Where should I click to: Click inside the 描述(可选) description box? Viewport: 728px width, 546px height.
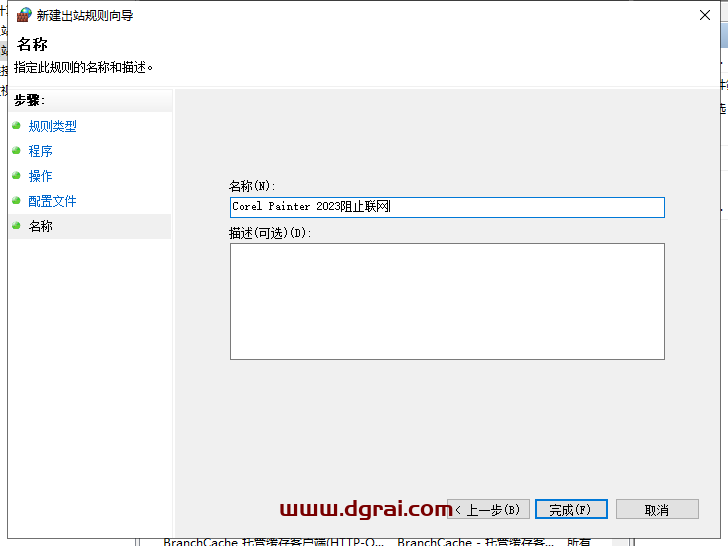point(447,301)
